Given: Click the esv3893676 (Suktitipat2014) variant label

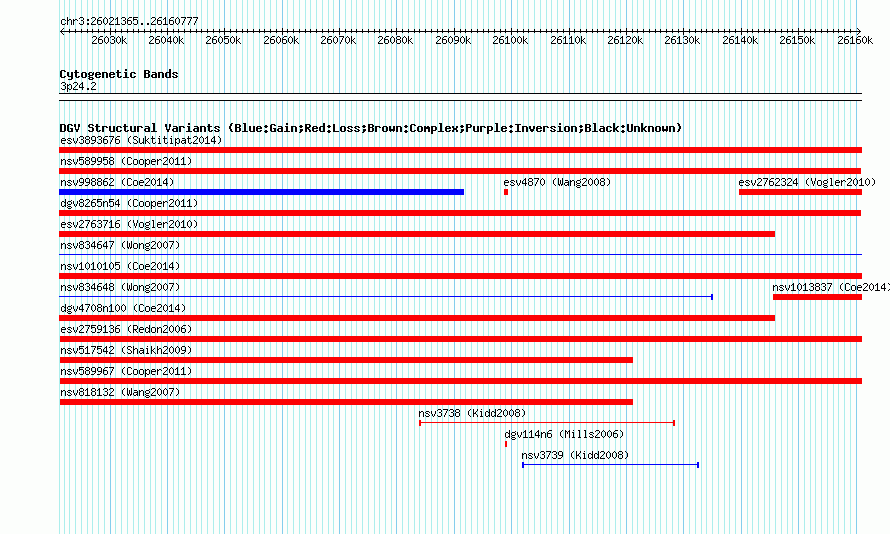Looking at the screenshot, I should tap(141, 140).
